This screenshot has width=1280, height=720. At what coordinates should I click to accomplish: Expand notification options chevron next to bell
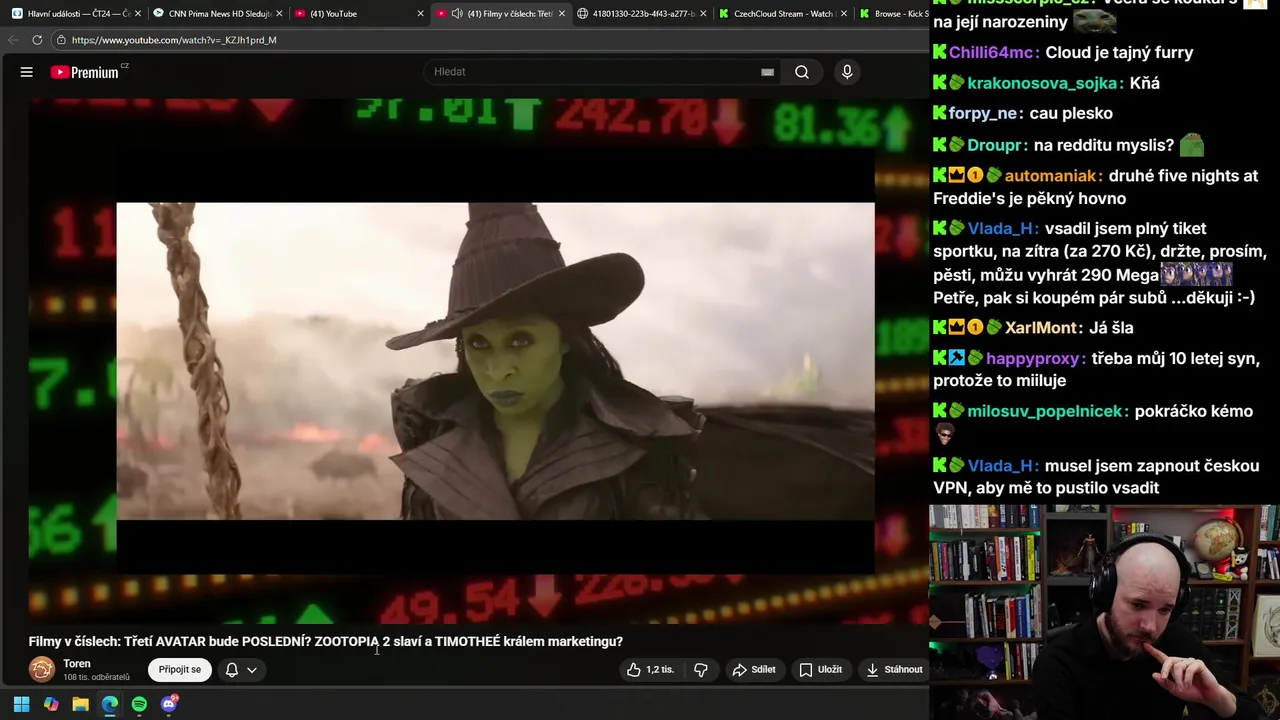pos(252,670)
